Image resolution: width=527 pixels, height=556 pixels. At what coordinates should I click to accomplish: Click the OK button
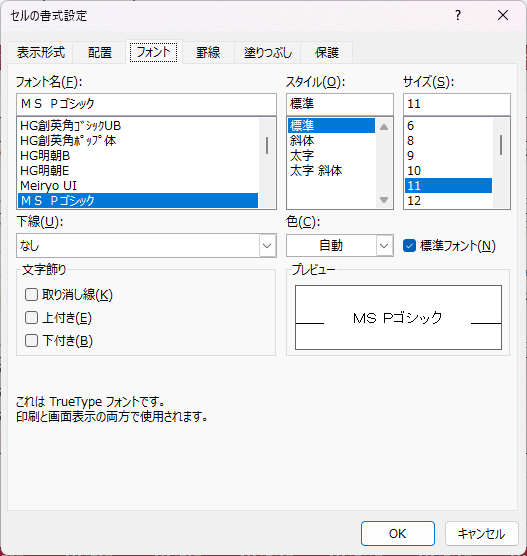point(398,533)
